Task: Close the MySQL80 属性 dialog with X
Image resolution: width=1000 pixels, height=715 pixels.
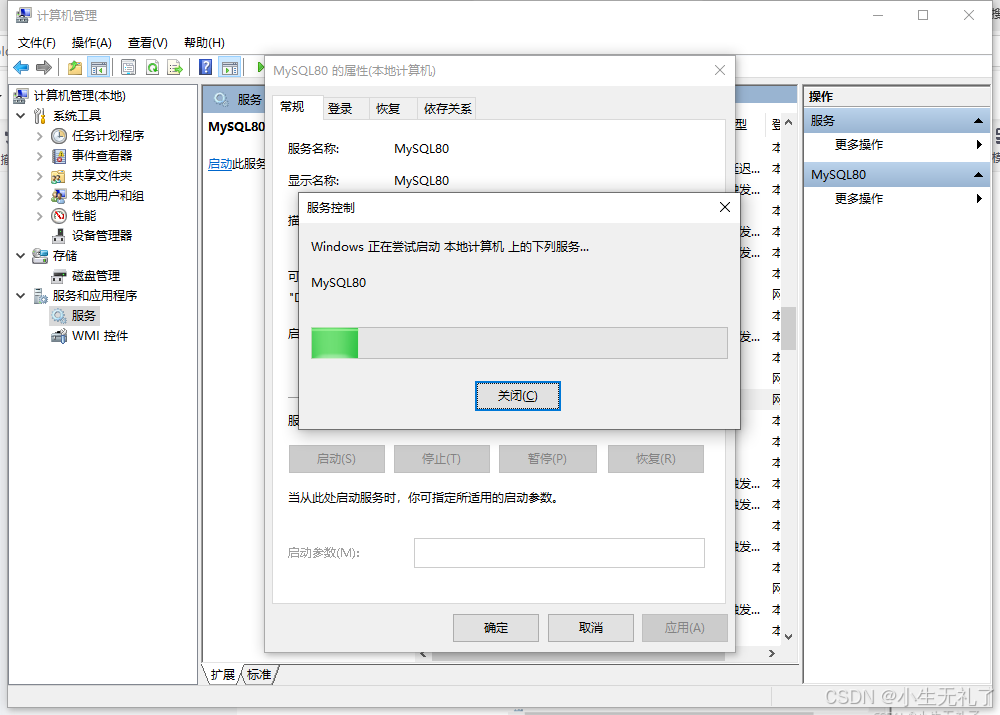Action: 720,70
